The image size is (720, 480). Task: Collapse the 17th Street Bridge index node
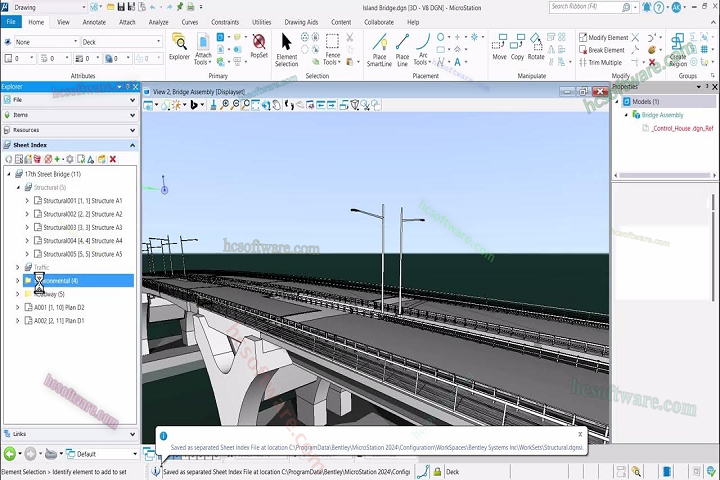(x=9, y=174)
